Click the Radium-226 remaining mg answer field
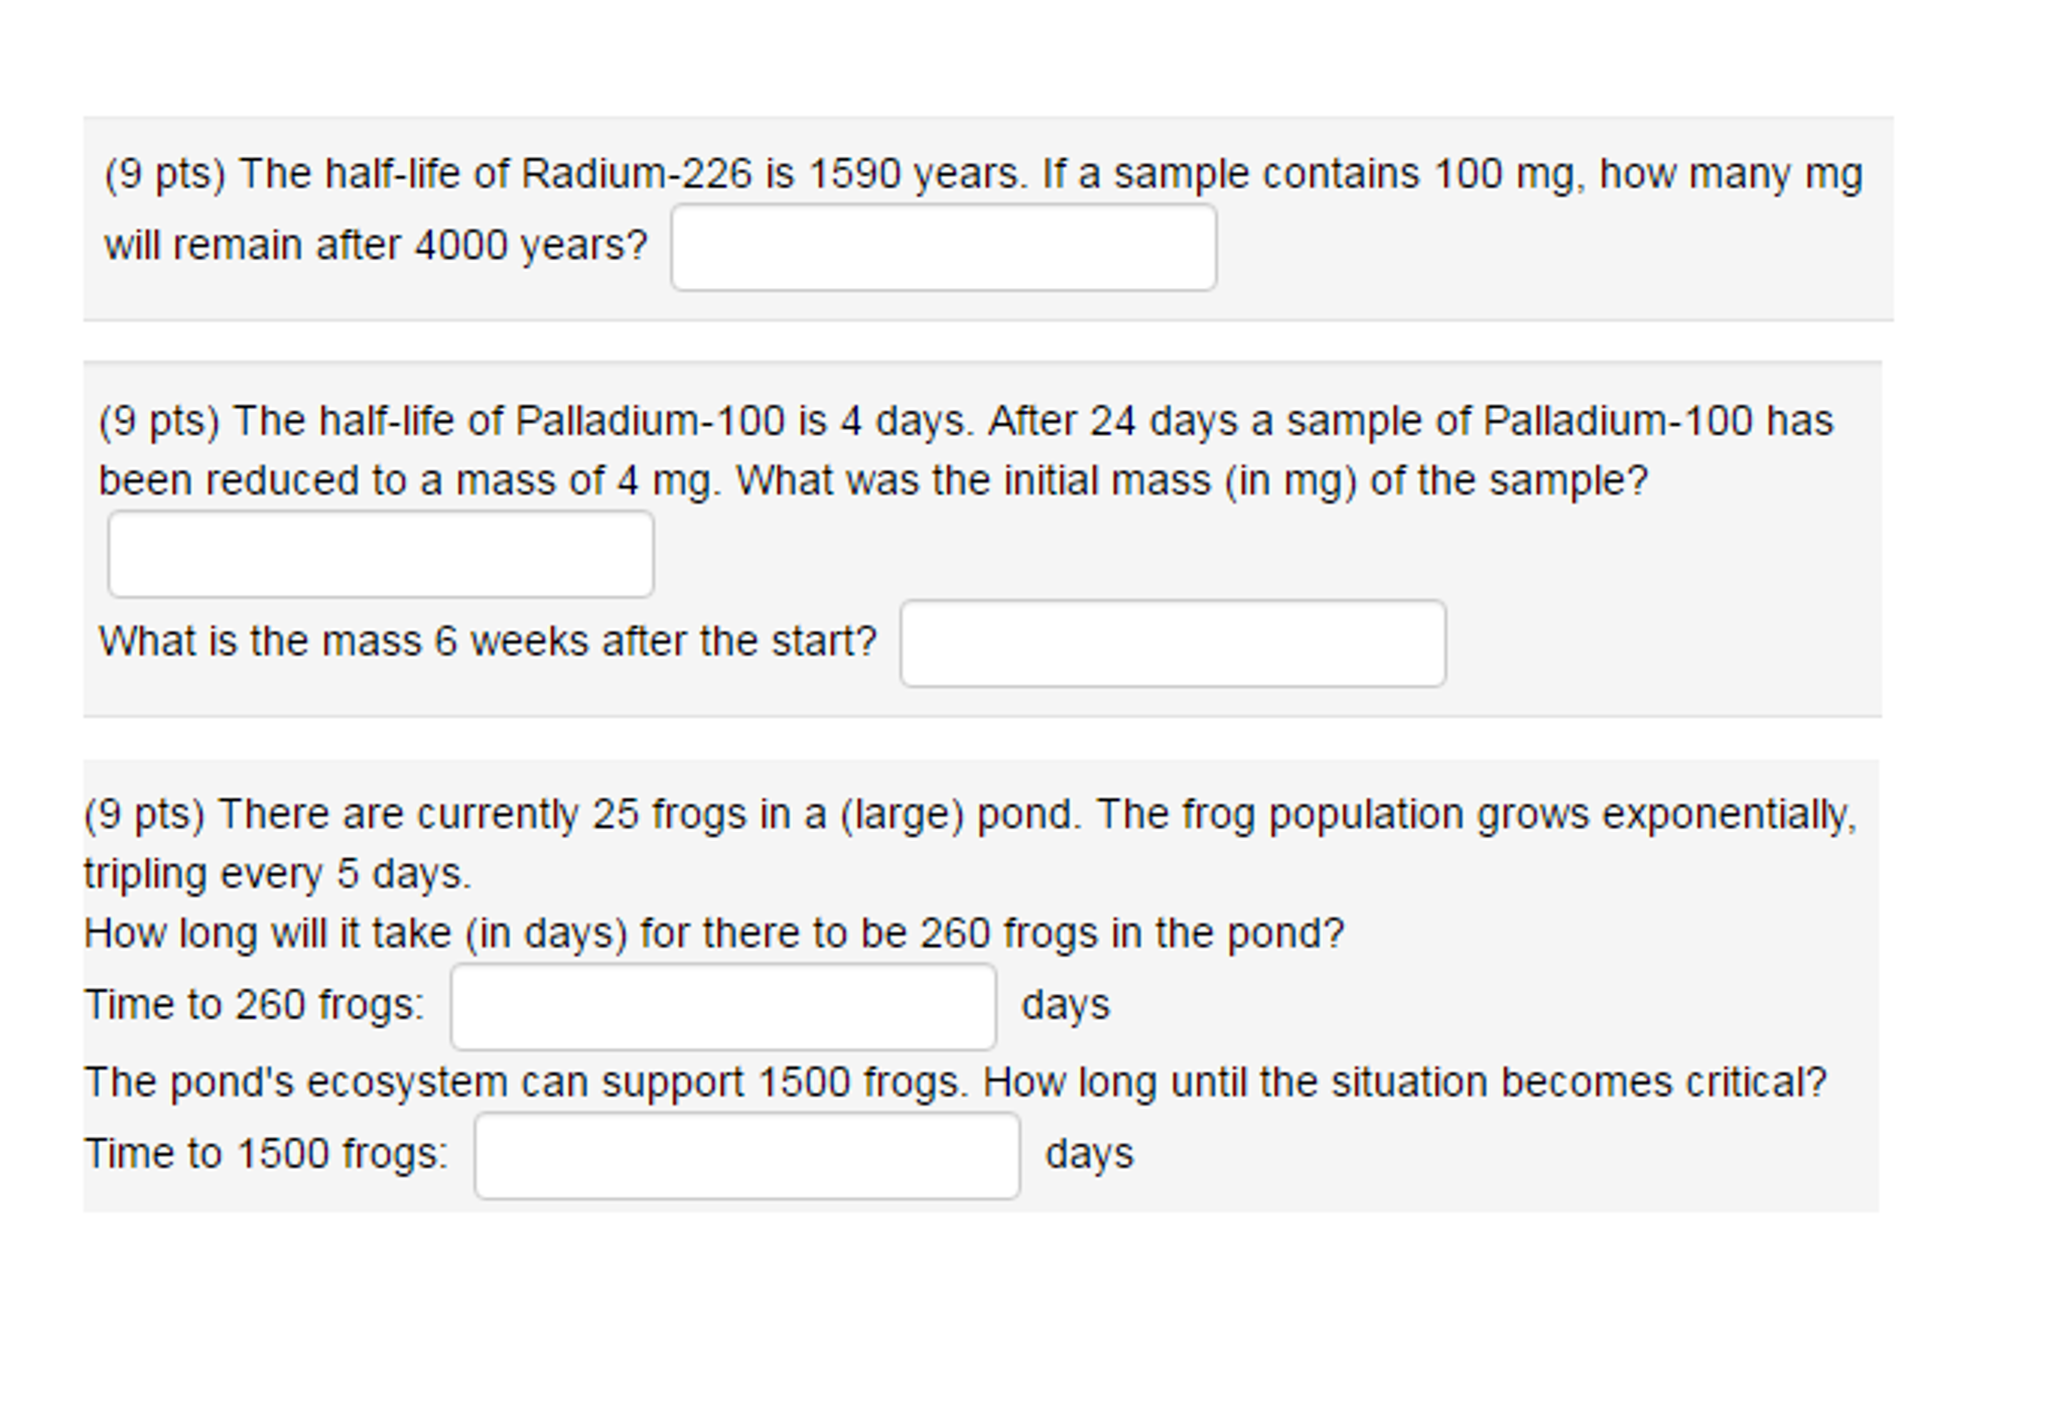 (943, 247)
